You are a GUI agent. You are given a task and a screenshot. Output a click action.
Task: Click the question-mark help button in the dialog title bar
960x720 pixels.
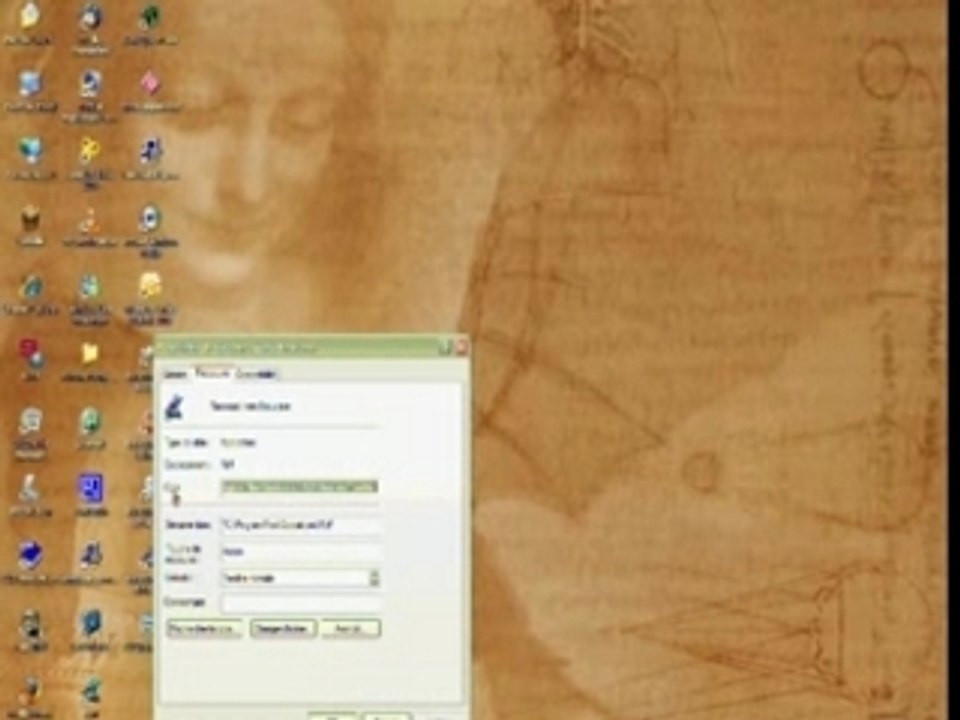(x=446, y=348)
